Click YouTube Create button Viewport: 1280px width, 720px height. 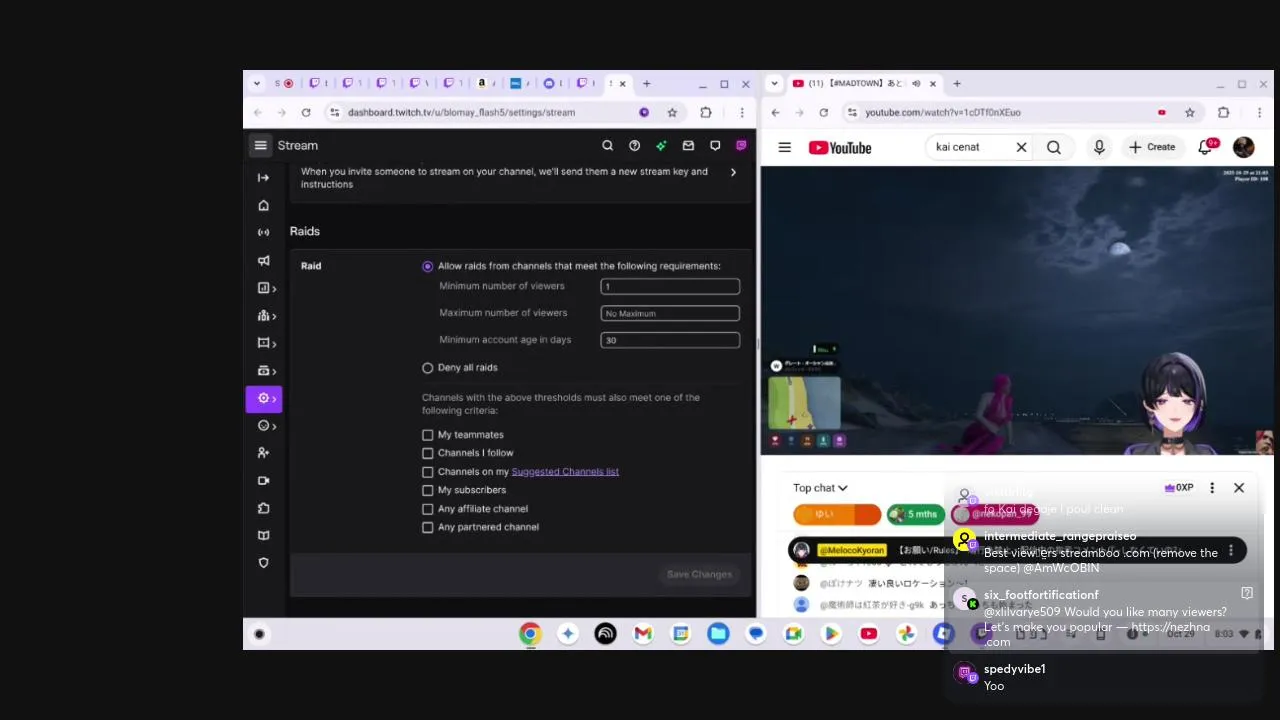coord(1152,147)
